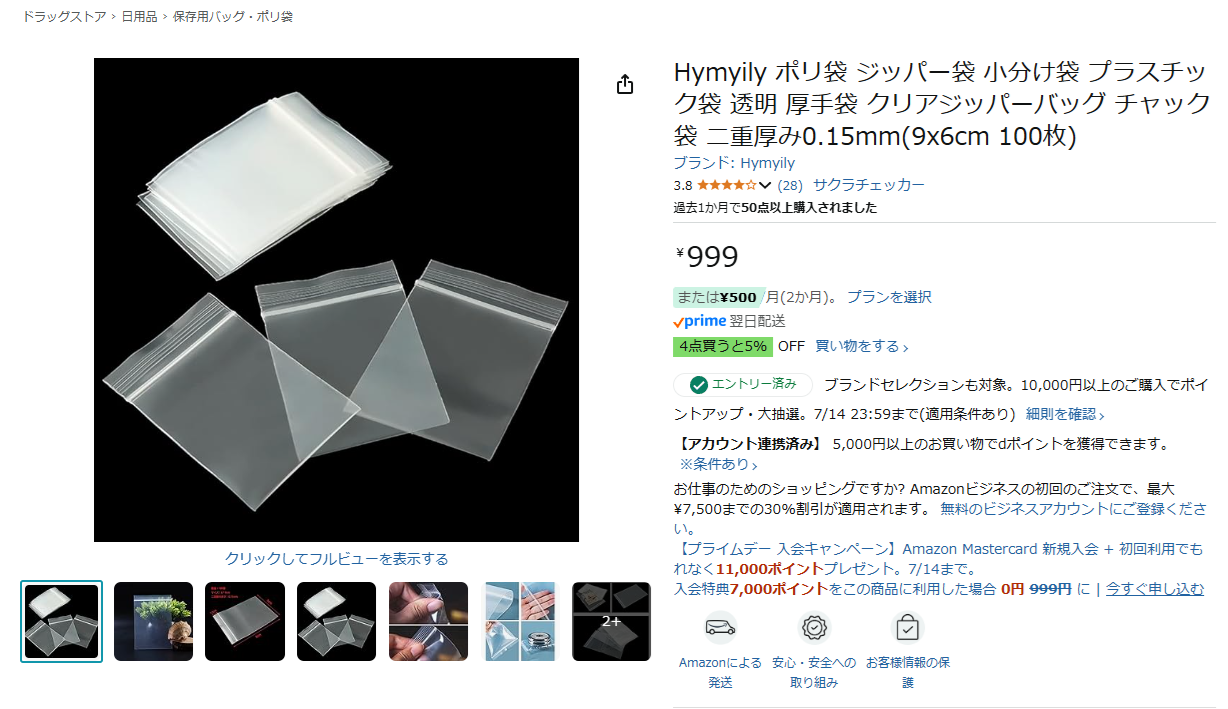Viewport: 1228px width, 709px height.
Task: Select the plant-in-bag thumbnail image
Action: point(153,621)
